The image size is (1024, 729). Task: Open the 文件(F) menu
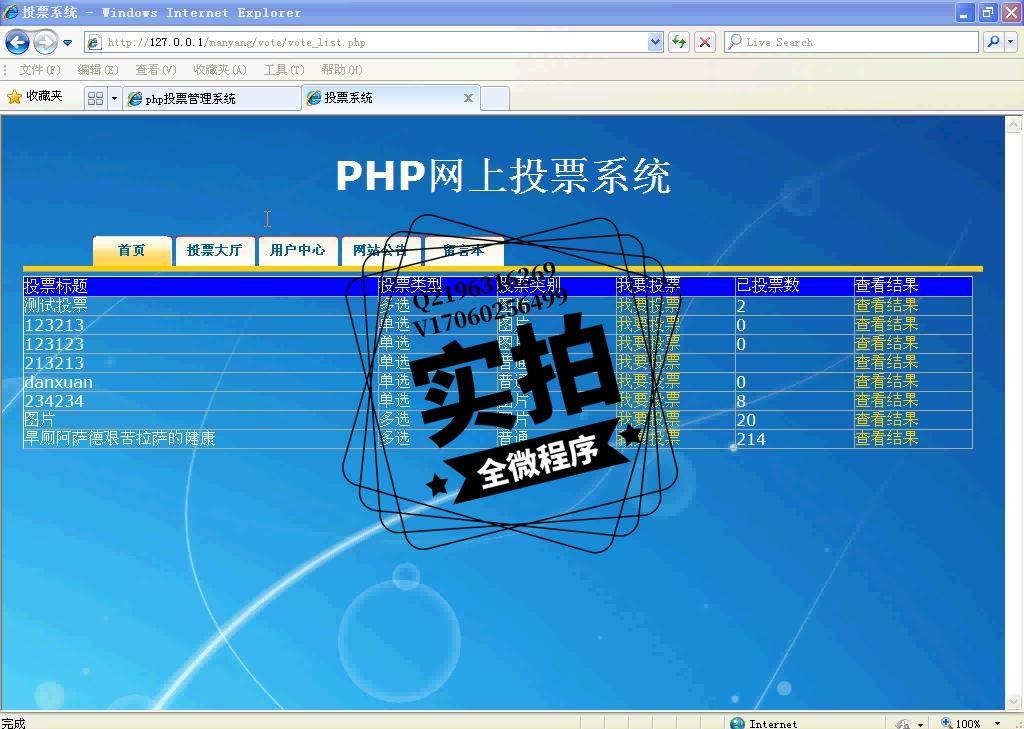point(39,70)
